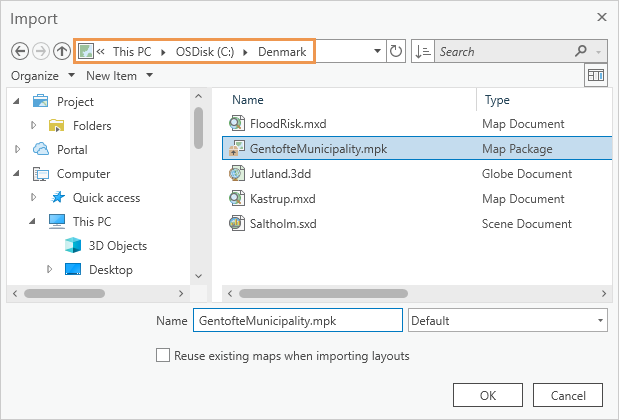Enable Reuse existing maps when importing layouts
The height and width of the screenshot is (420, 619).
[x=163, y=355]
